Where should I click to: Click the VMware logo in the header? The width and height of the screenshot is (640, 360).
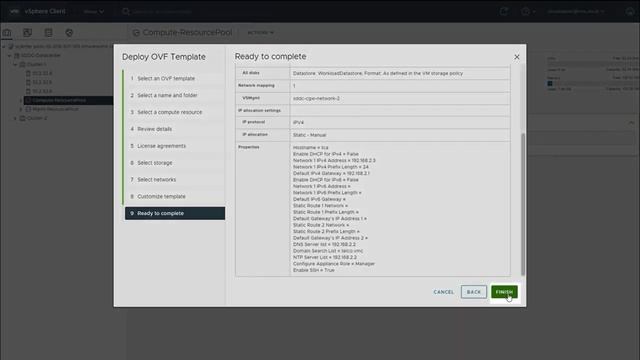coord(14,11)
